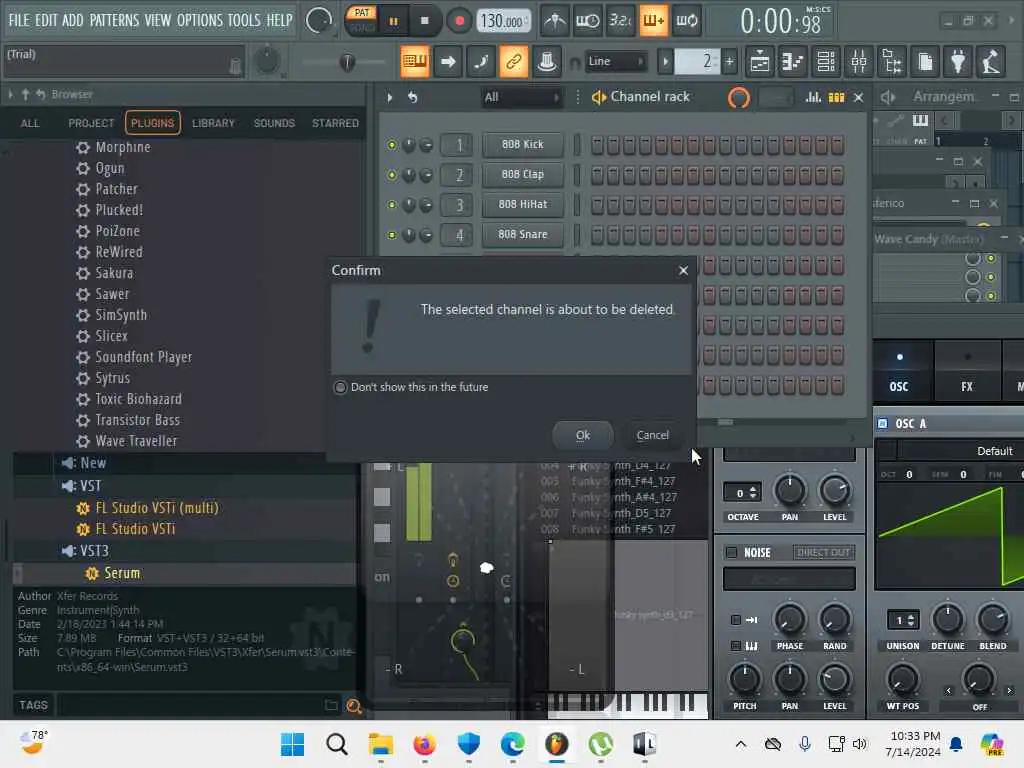The width and height of the screenshot is (1024, 768).
Task: Open Windows Start menu
Action: tap(292, 744)
